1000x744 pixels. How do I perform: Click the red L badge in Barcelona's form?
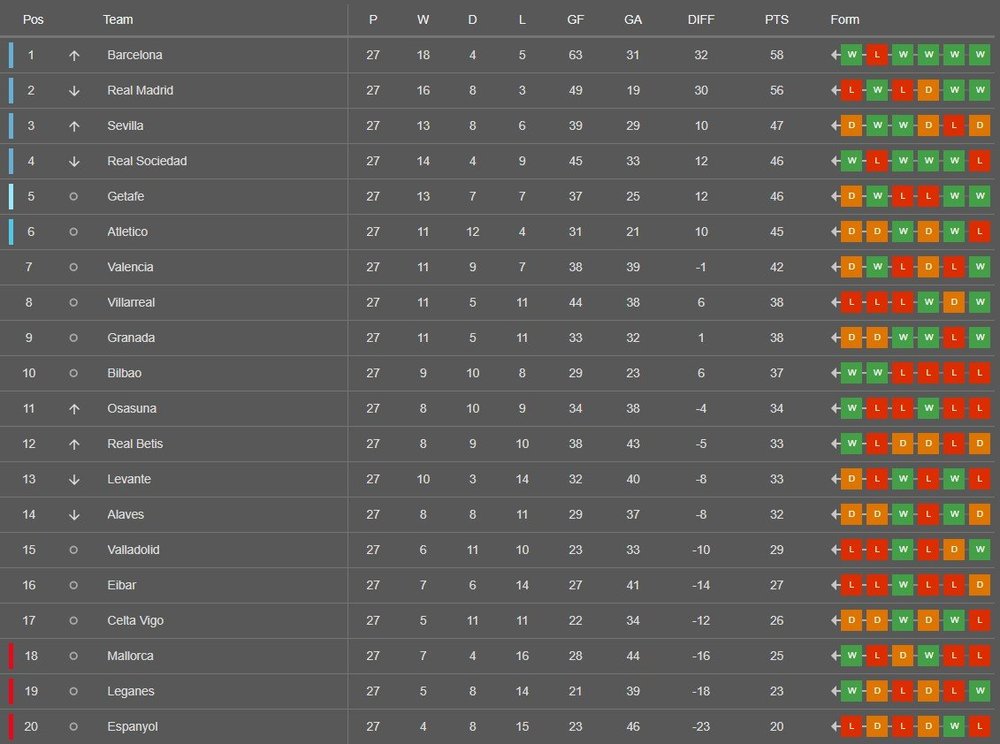tap(877, 55)
